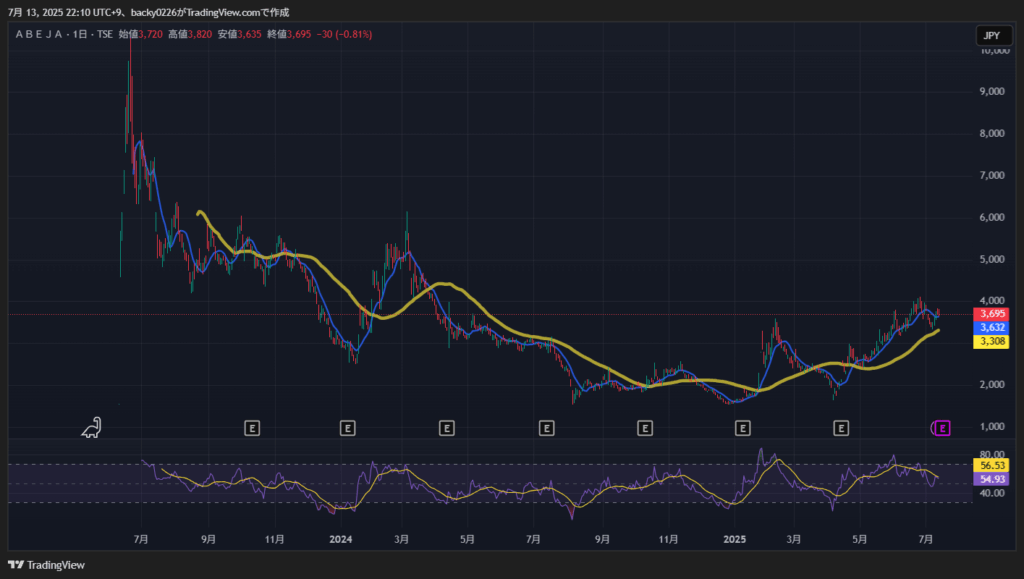Screen dimensions: 1024x579
Task: Click the 6,000 price axis label
Action: click(992, 217)
